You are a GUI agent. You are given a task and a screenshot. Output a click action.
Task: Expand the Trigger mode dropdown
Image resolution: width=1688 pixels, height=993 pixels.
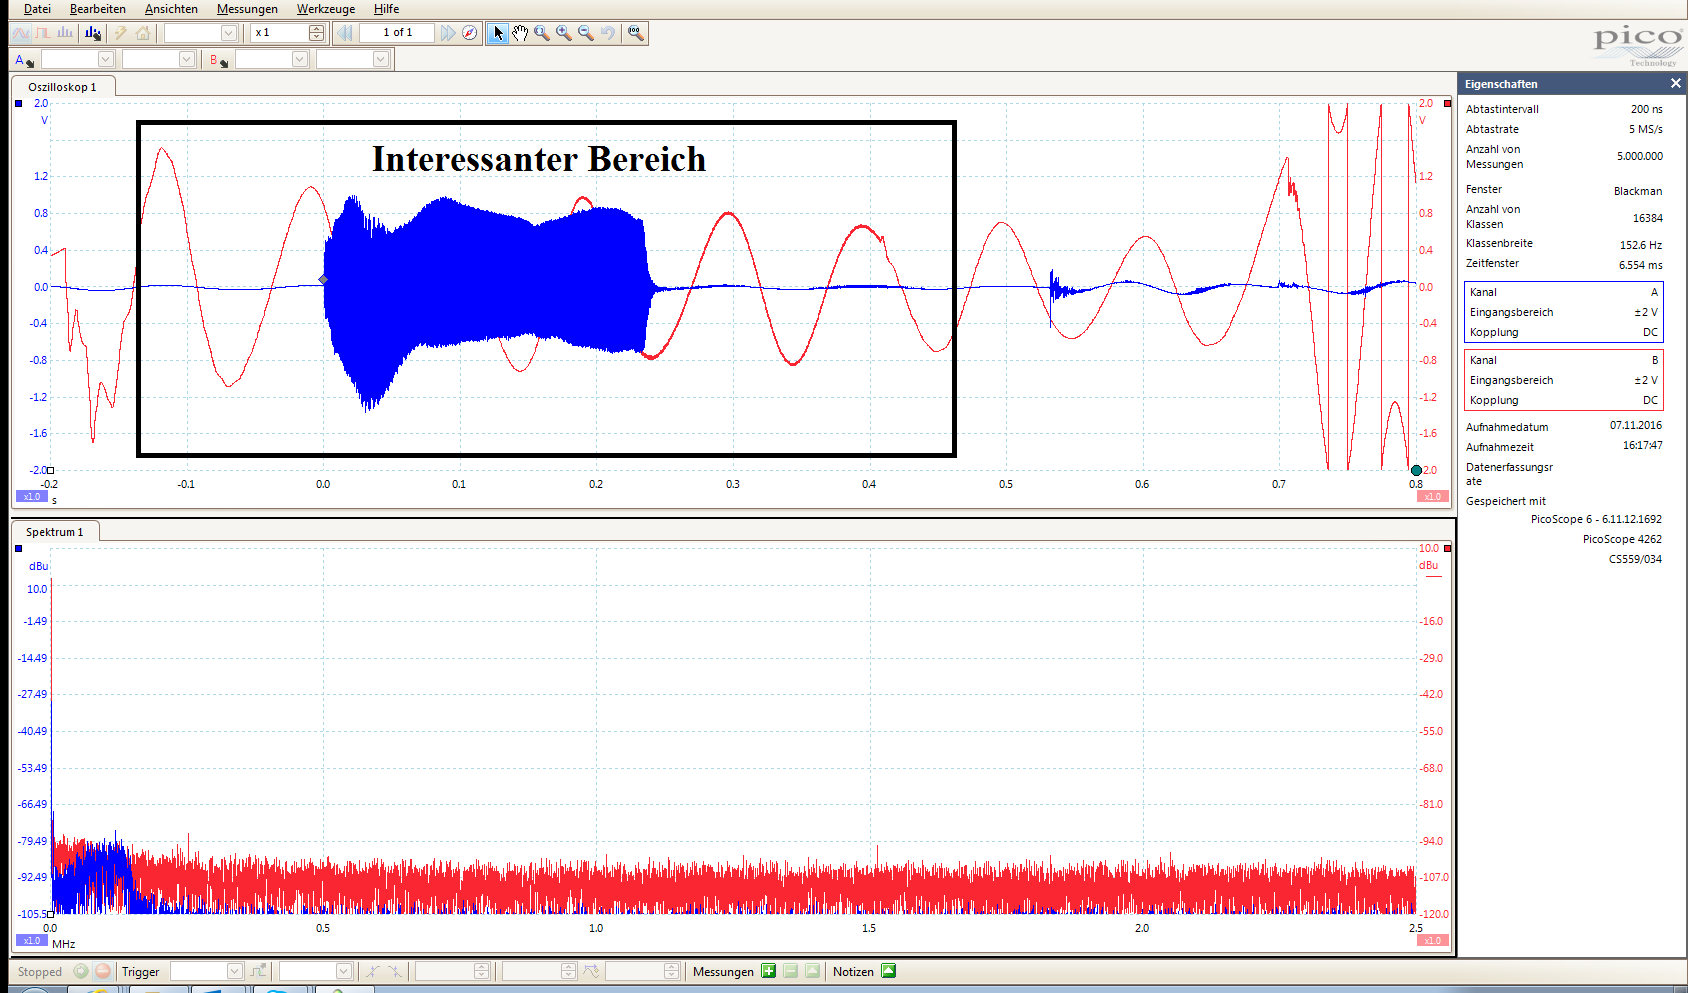234,971
